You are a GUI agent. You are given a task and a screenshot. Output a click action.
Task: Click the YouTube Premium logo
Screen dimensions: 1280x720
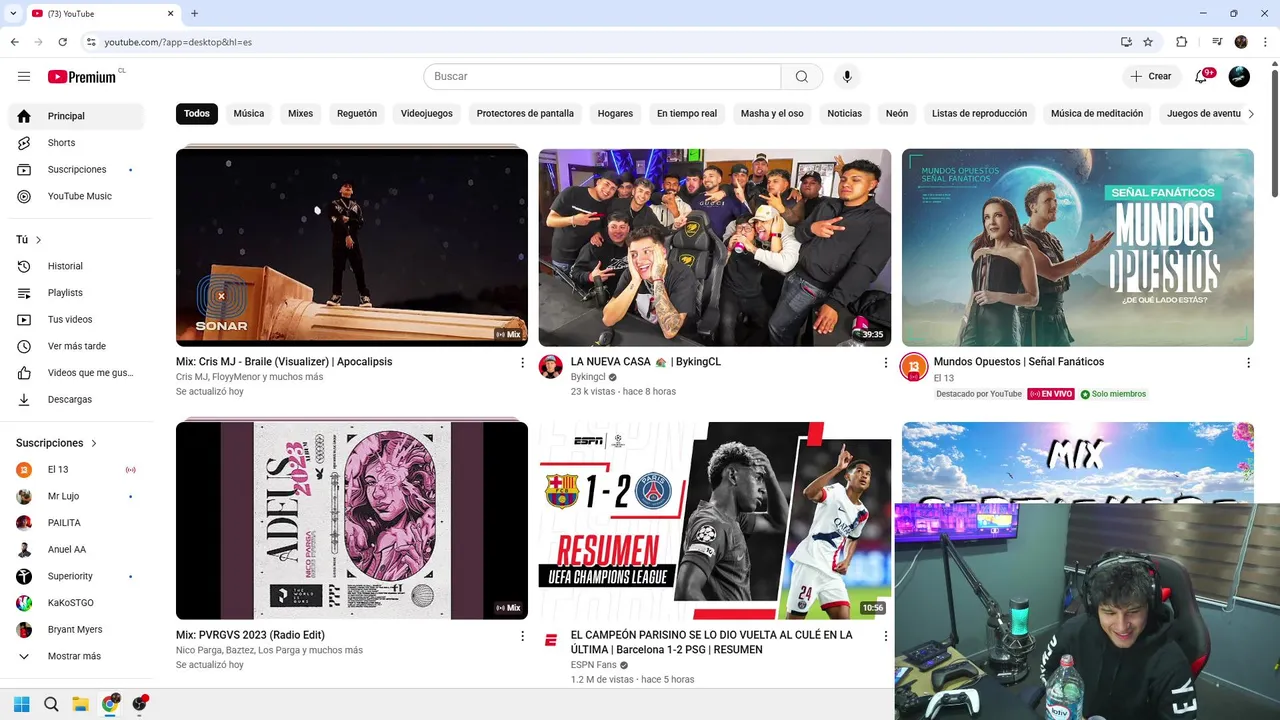(82, 77)
